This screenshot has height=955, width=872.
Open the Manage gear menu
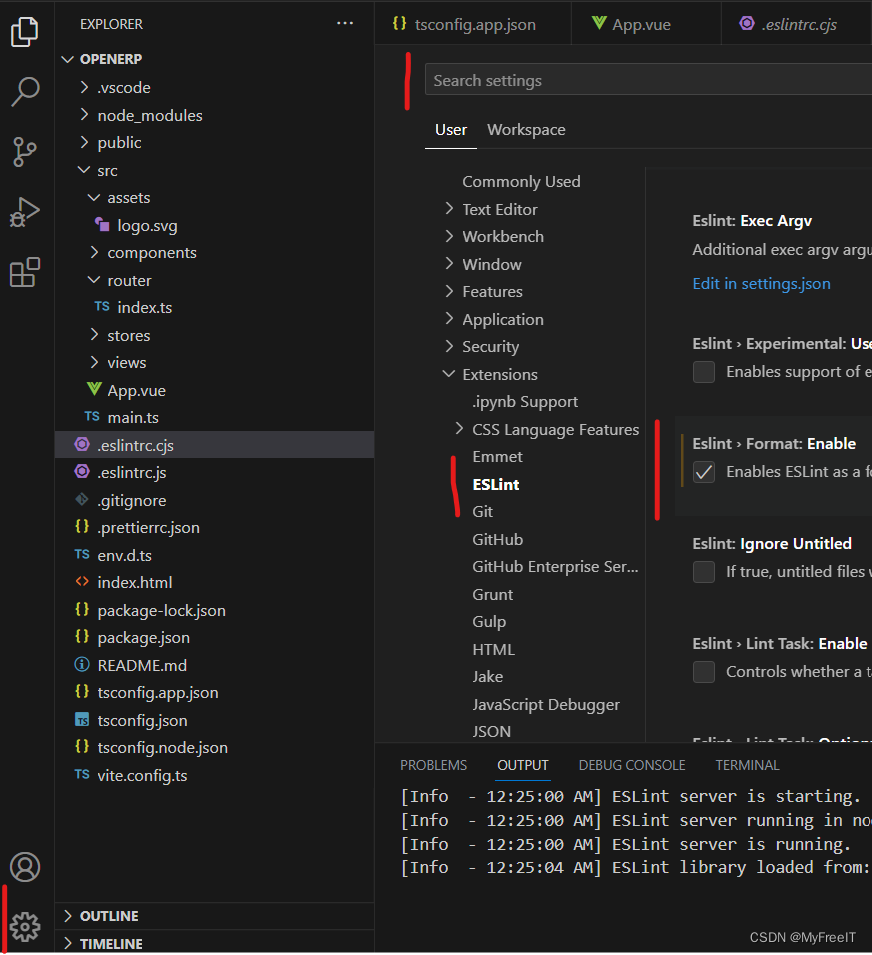25,926
